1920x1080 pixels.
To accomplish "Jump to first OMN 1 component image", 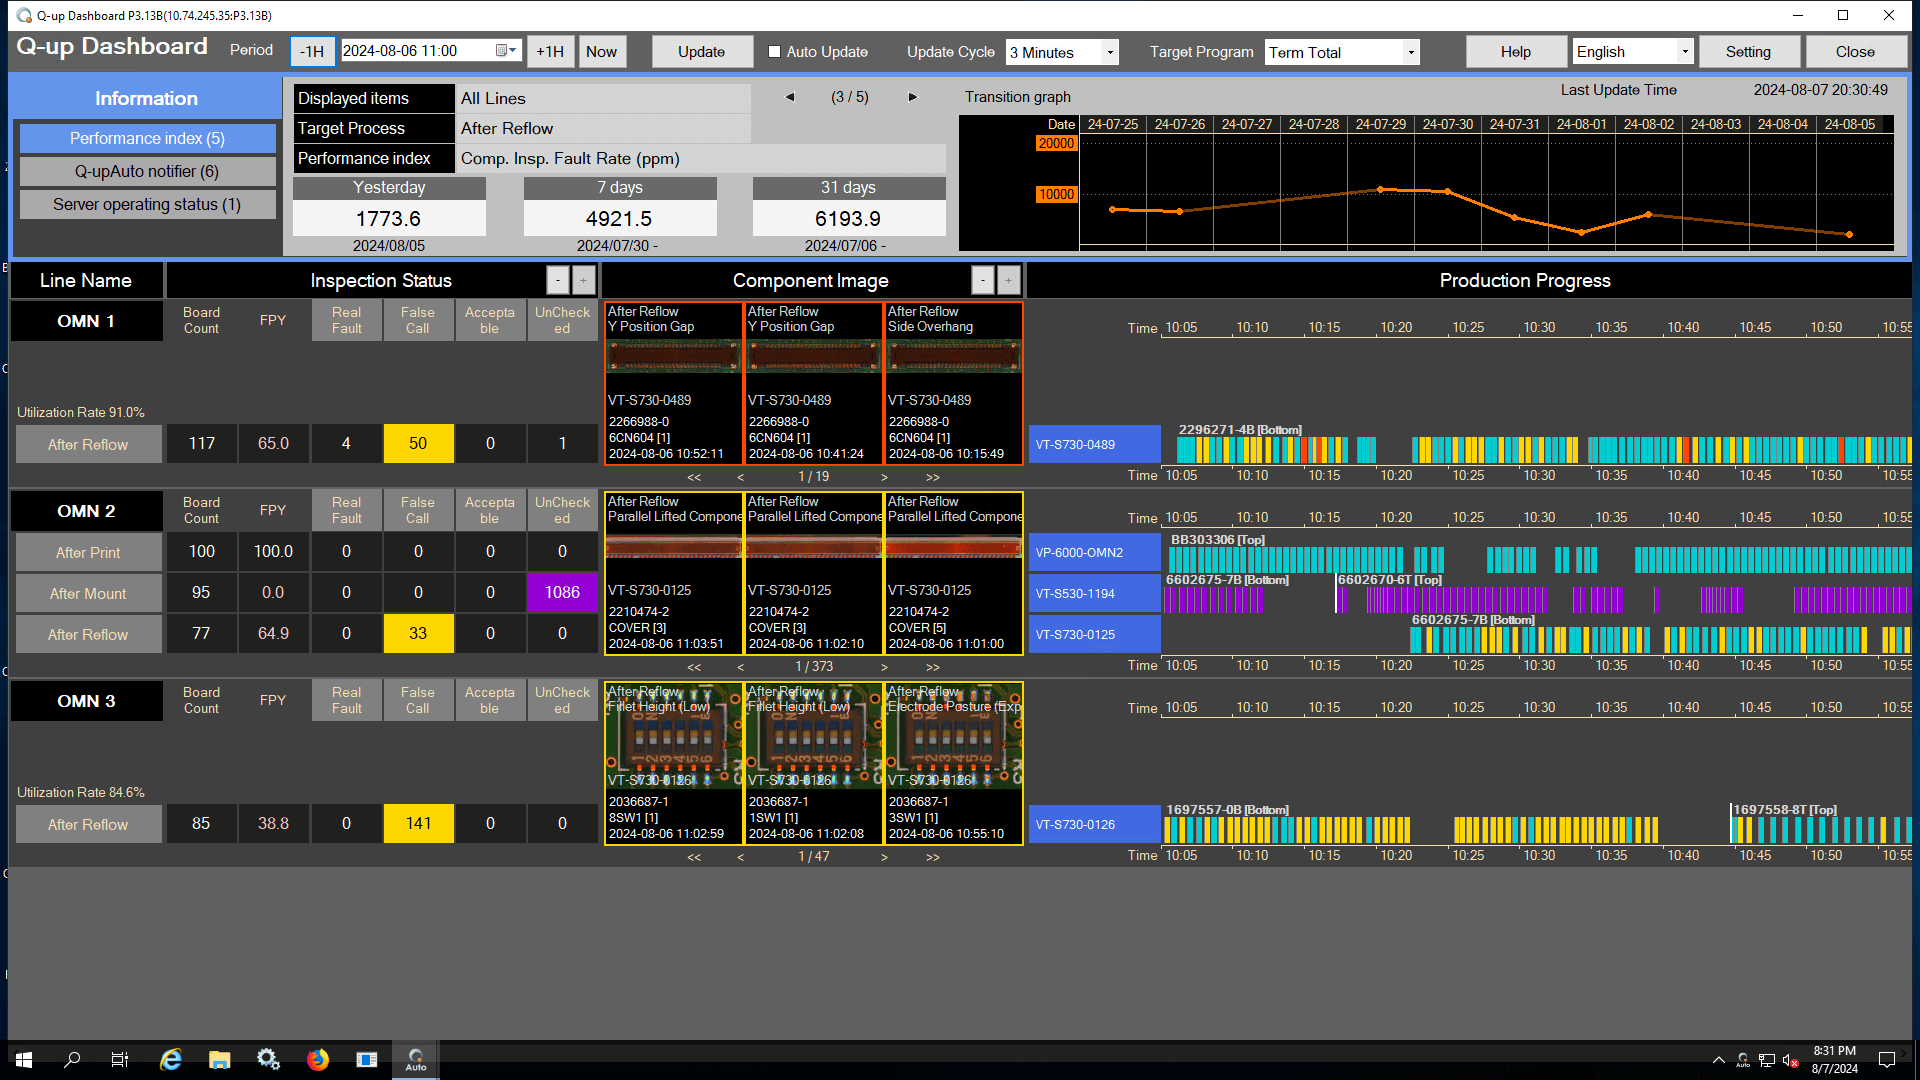I will pyautogui.click(x=694, y=477).
